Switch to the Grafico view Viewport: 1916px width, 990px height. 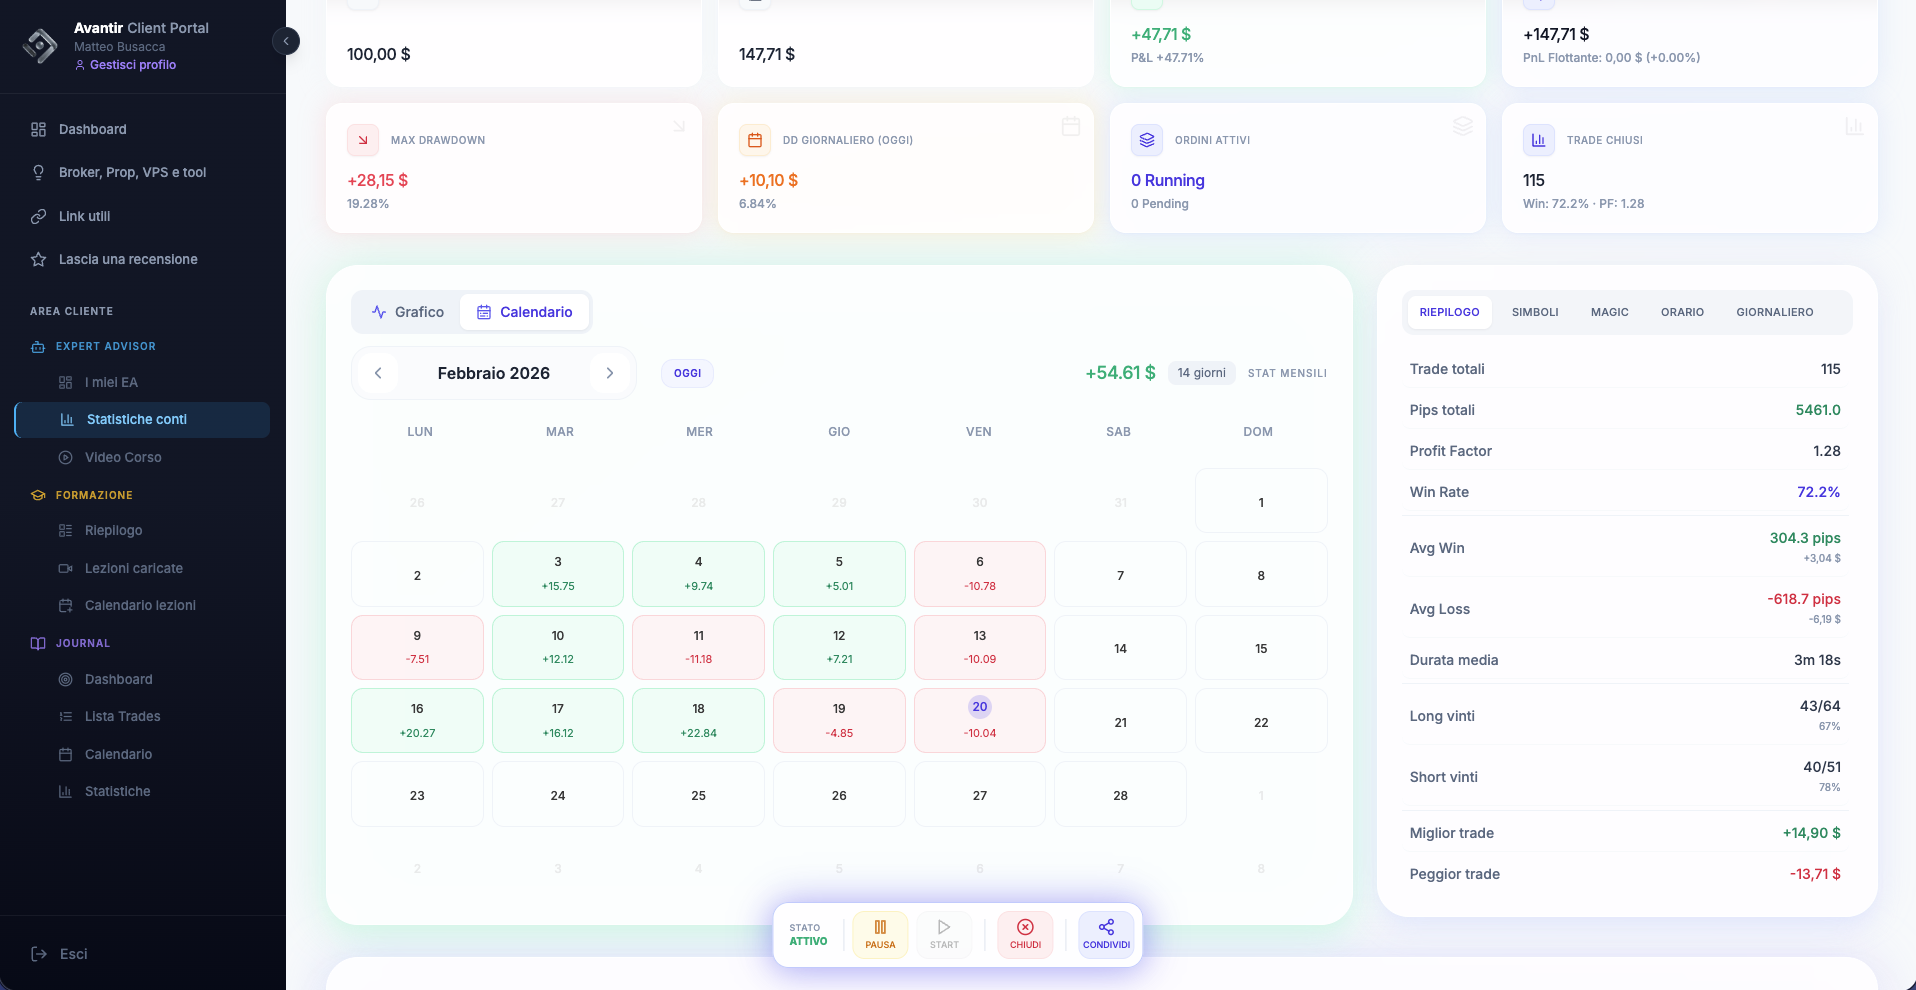tap(407, 312)
